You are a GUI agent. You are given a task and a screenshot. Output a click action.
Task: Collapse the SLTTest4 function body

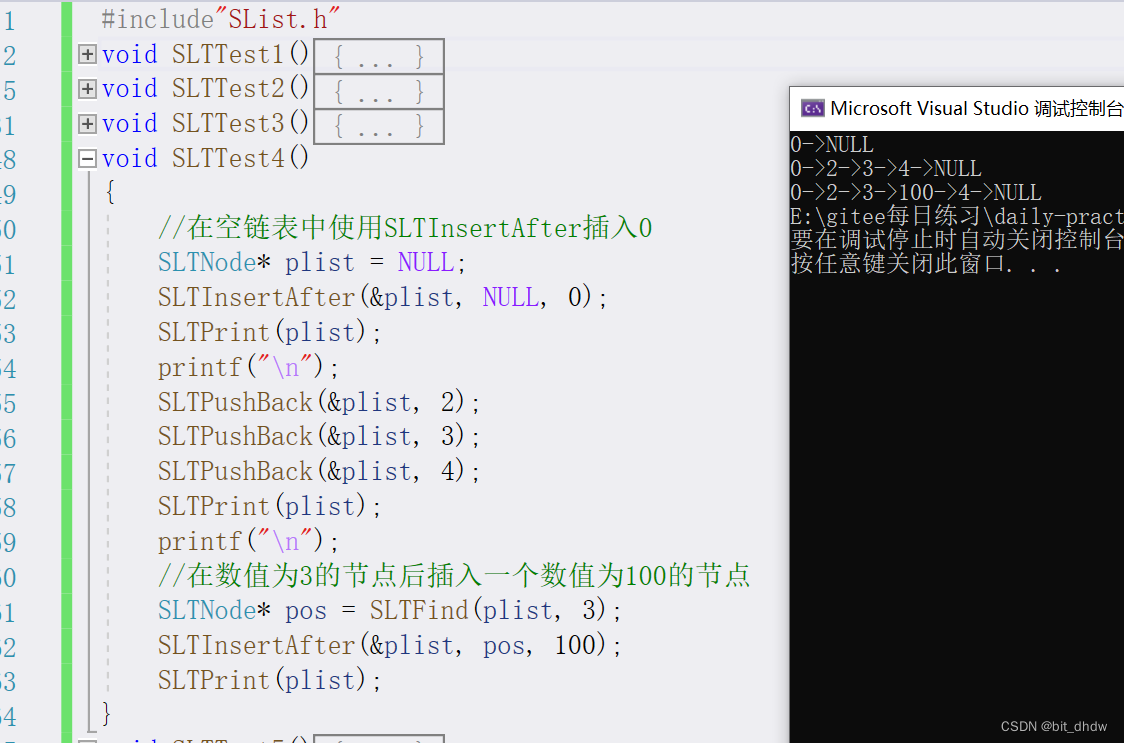tap(87, 158)
